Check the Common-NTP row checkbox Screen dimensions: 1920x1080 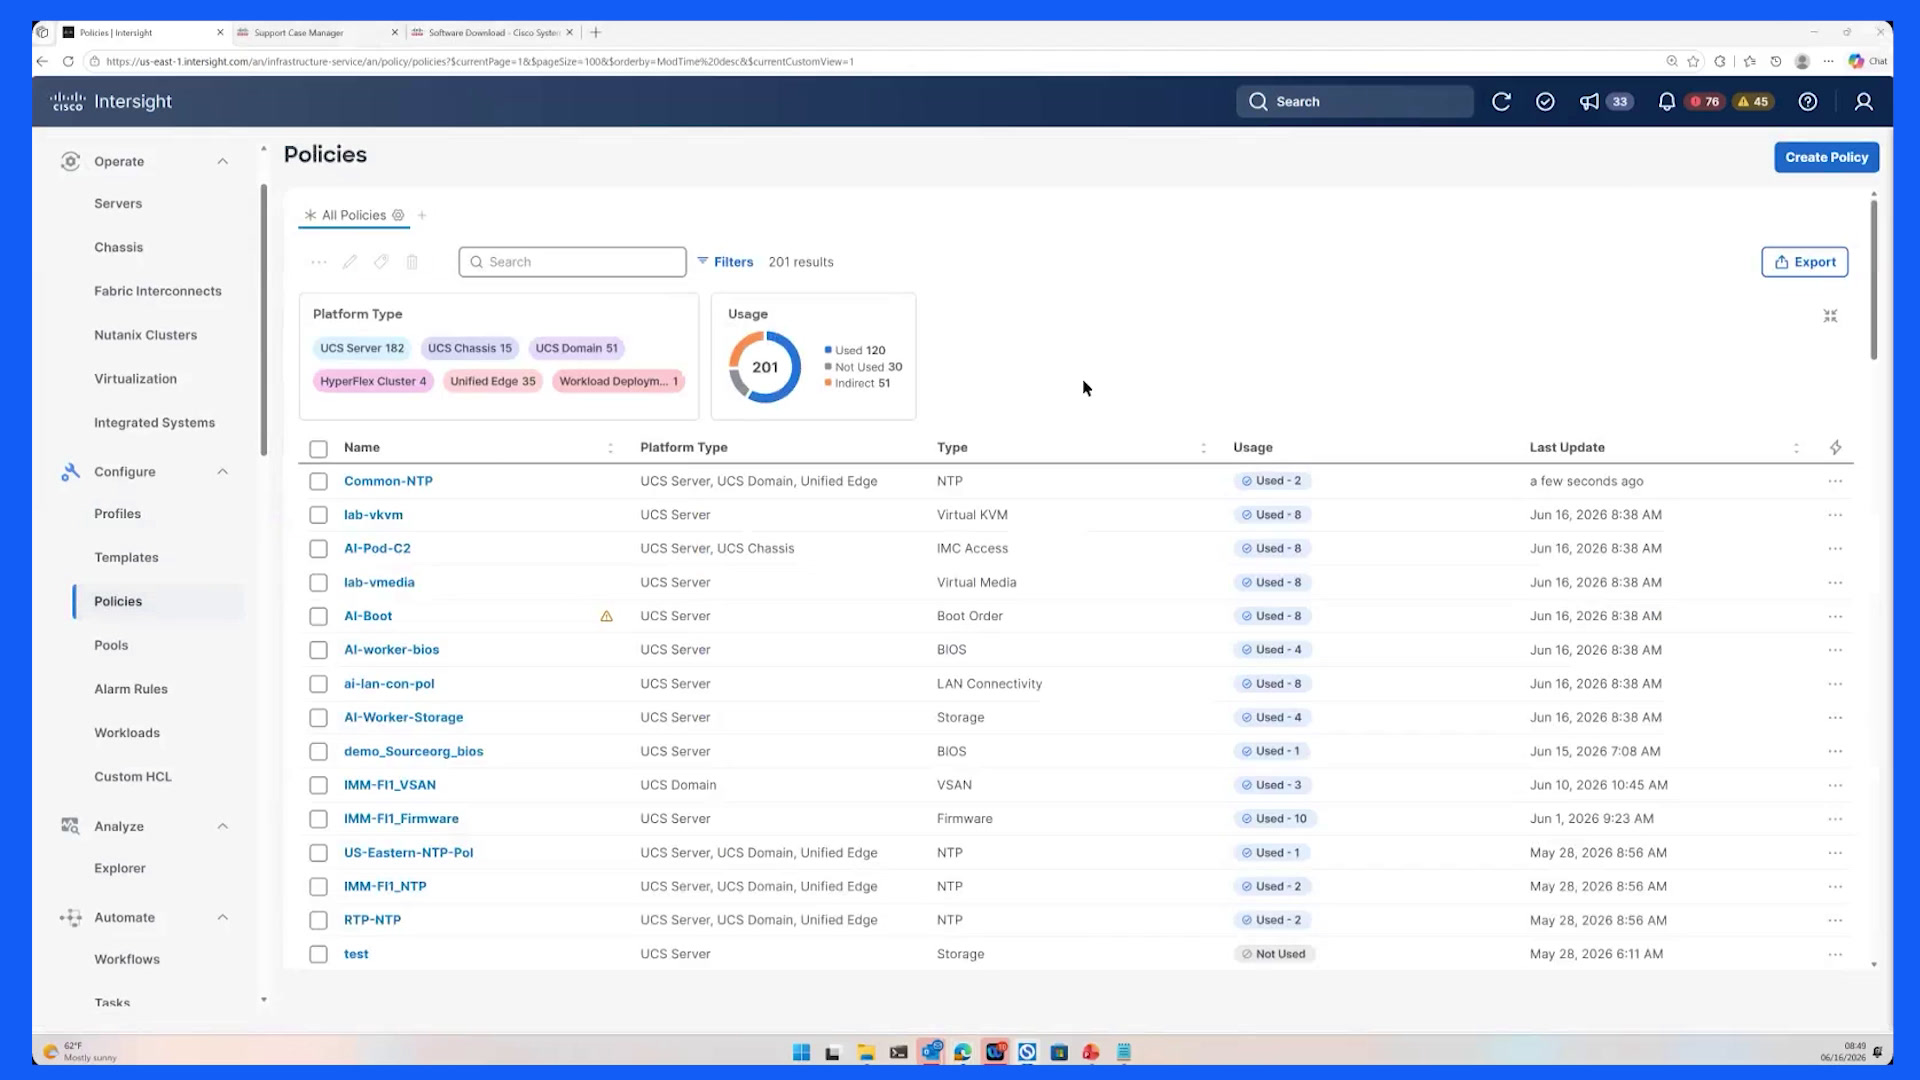coord(318,482)
